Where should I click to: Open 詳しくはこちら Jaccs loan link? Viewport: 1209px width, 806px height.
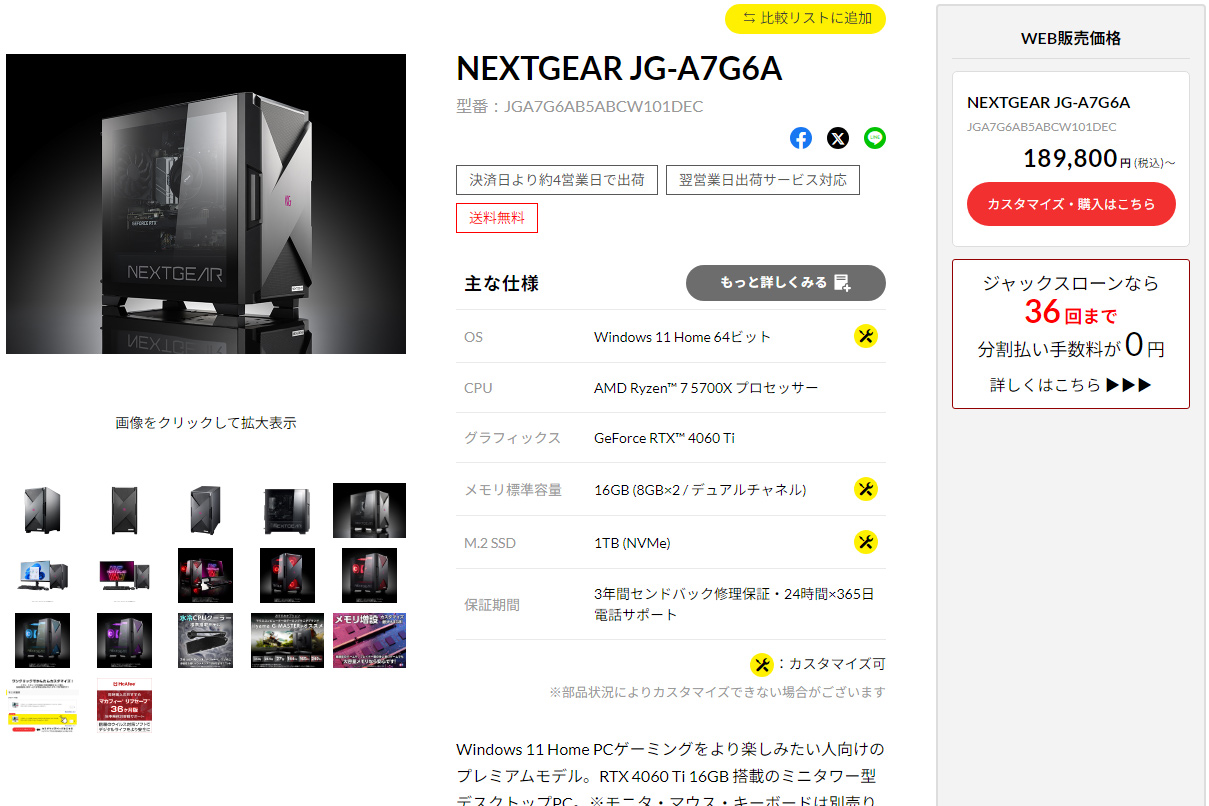click(1071, 385)
